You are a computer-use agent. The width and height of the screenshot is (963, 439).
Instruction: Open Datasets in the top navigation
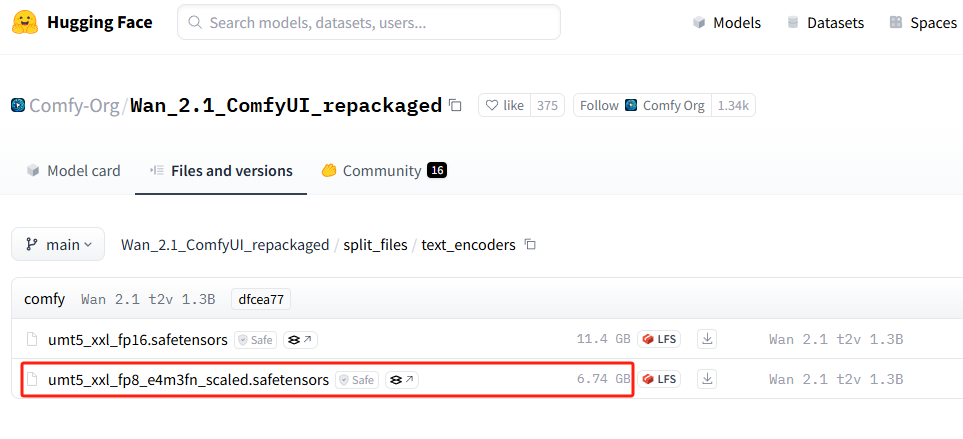826,22
